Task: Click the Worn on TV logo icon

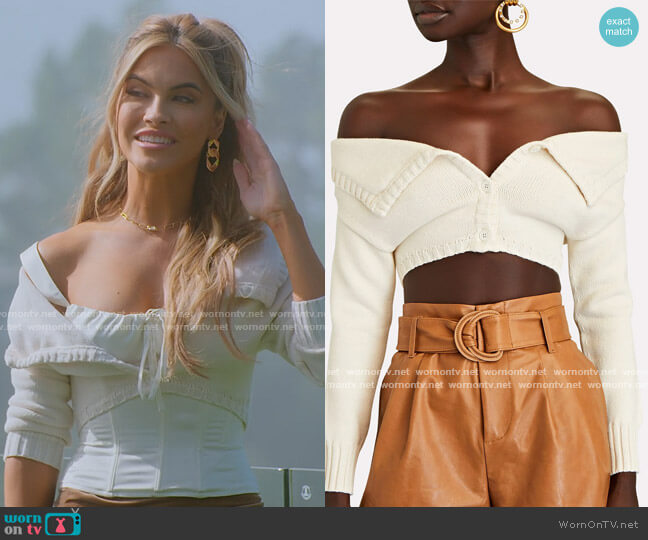Action: [x=43, y=523]
